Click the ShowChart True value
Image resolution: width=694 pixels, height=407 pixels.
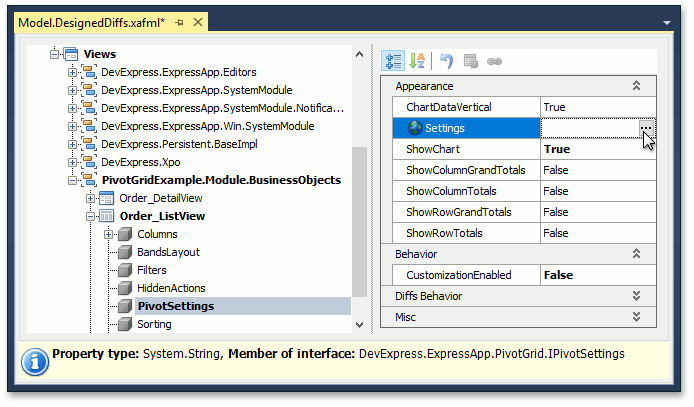[x=598, y=149]
